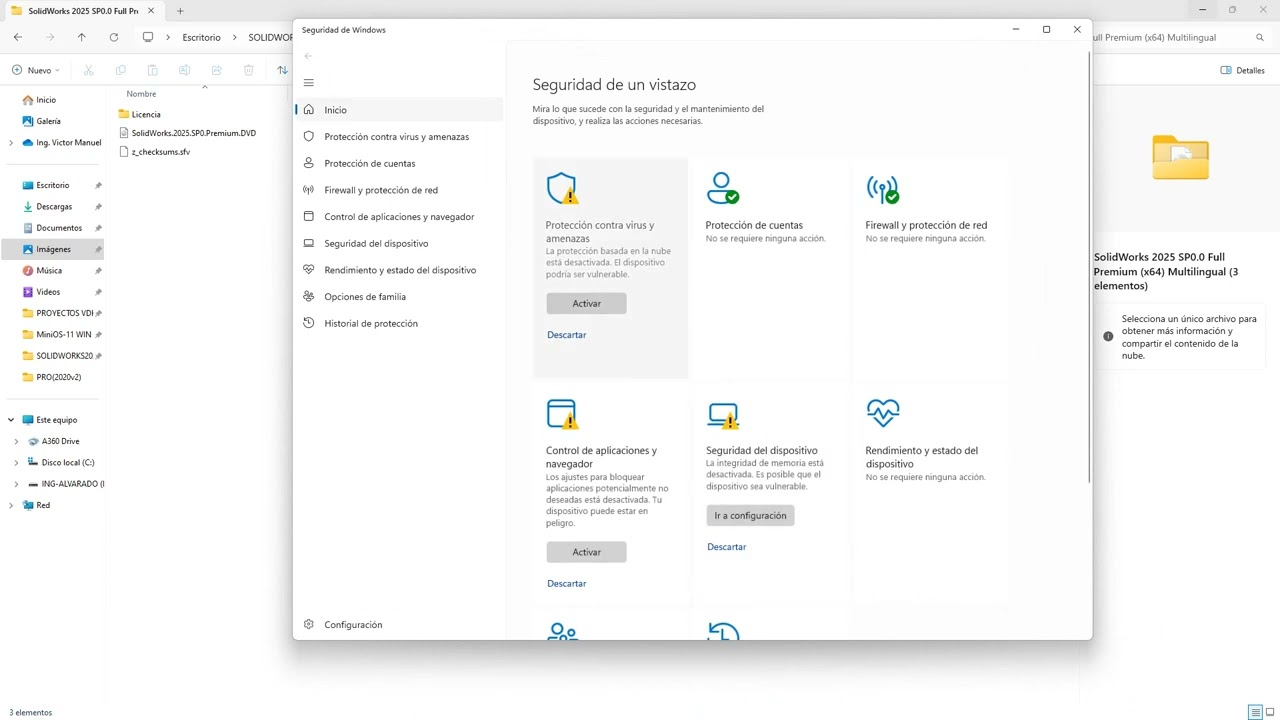Click the Share icon in File Explorer toolbar
The height and width of the screenshot is (720, 1280).
point(216,70)
